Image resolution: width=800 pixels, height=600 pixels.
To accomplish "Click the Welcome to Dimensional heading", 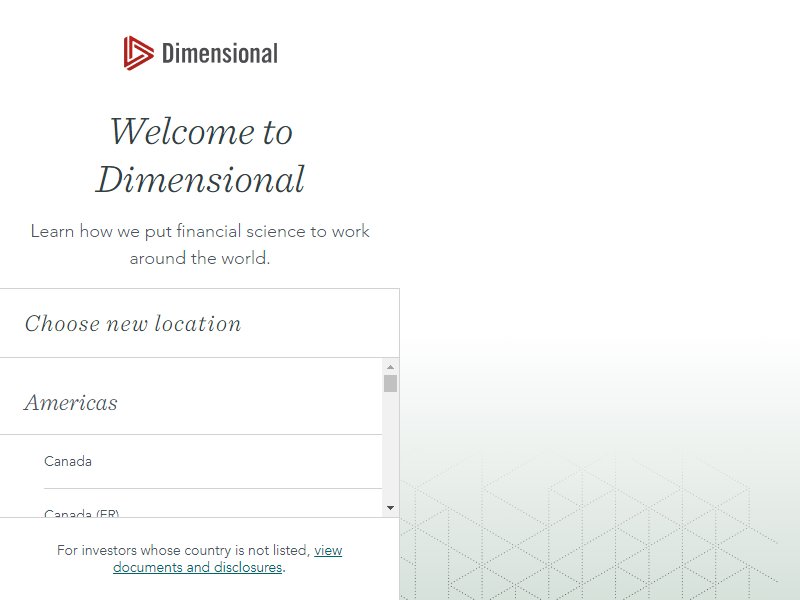I will pyautogui.click(x=201, y=155).
